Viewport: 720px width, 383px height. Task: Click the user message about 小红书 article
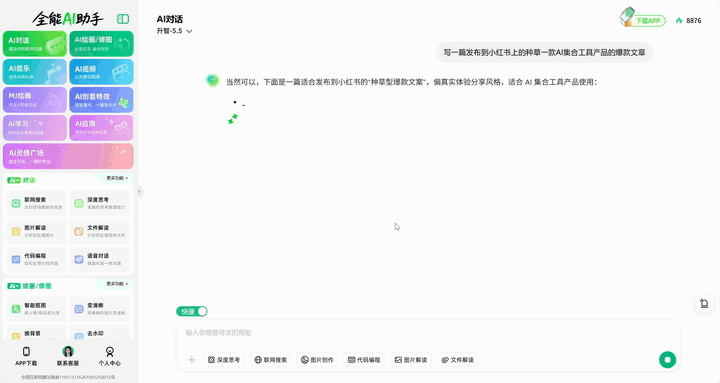(x=544, y=52)
